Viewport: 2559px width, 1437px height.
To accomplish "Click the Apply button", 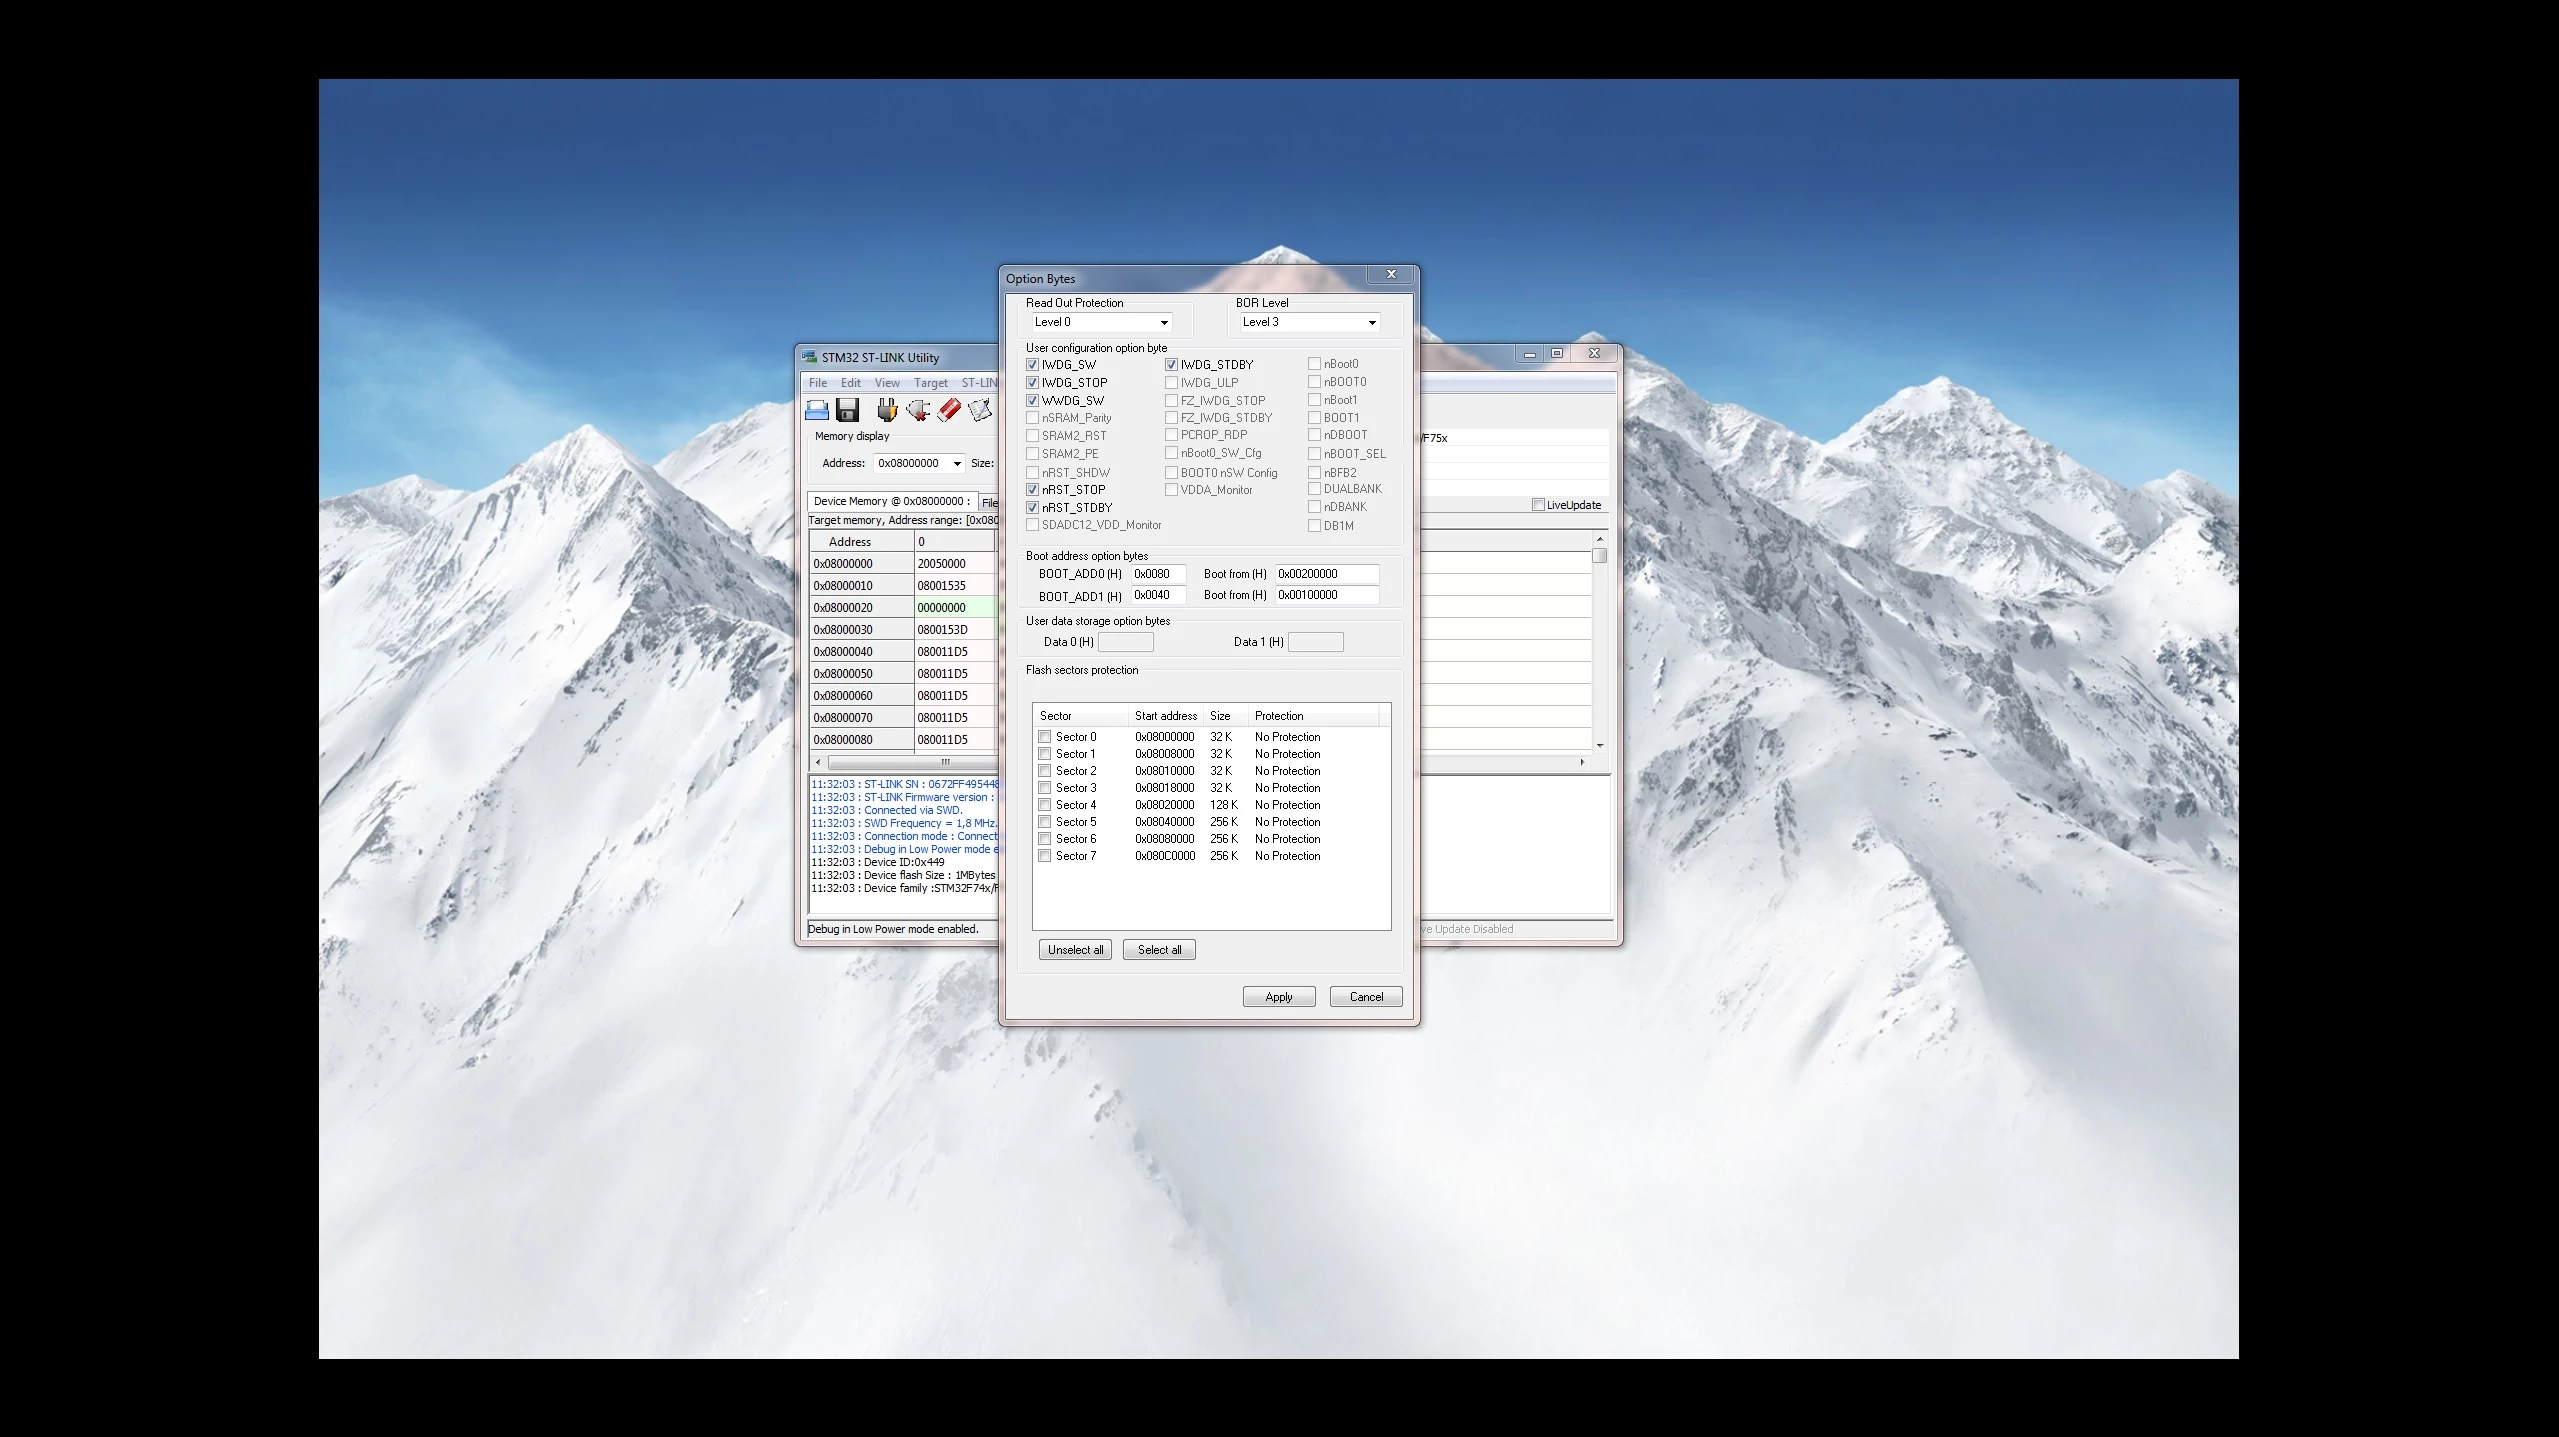I will [x=1279, y=997].
